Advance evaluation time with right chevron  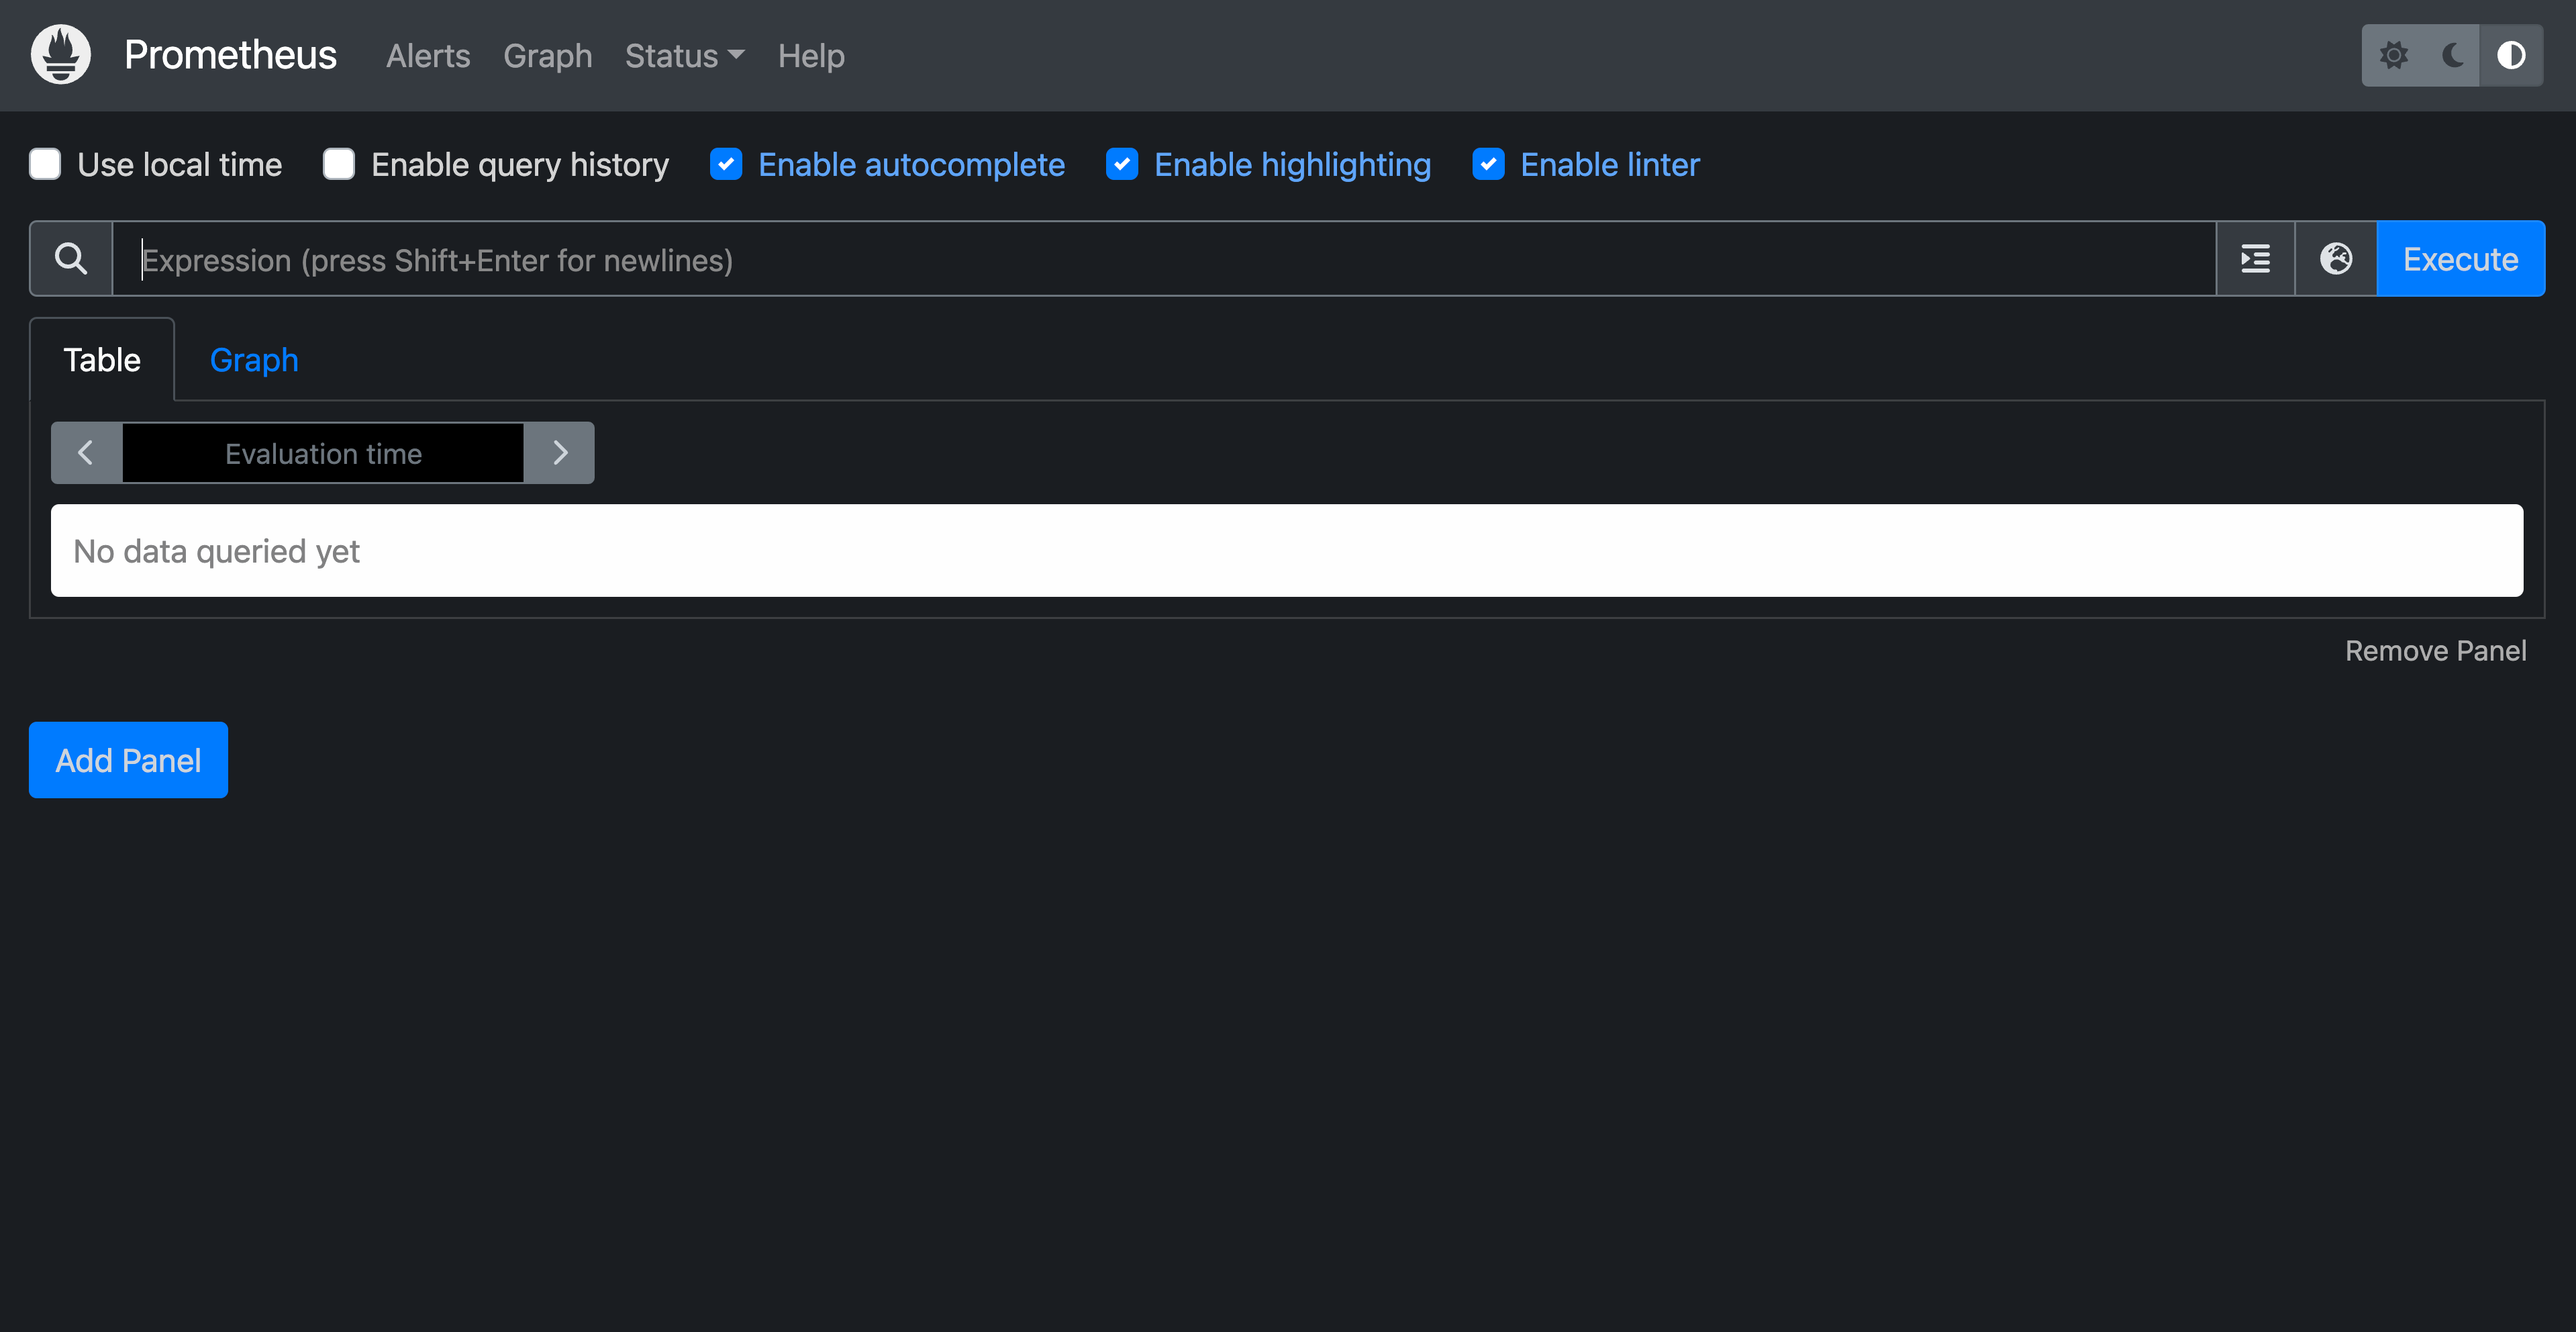[x=559, y=452]
